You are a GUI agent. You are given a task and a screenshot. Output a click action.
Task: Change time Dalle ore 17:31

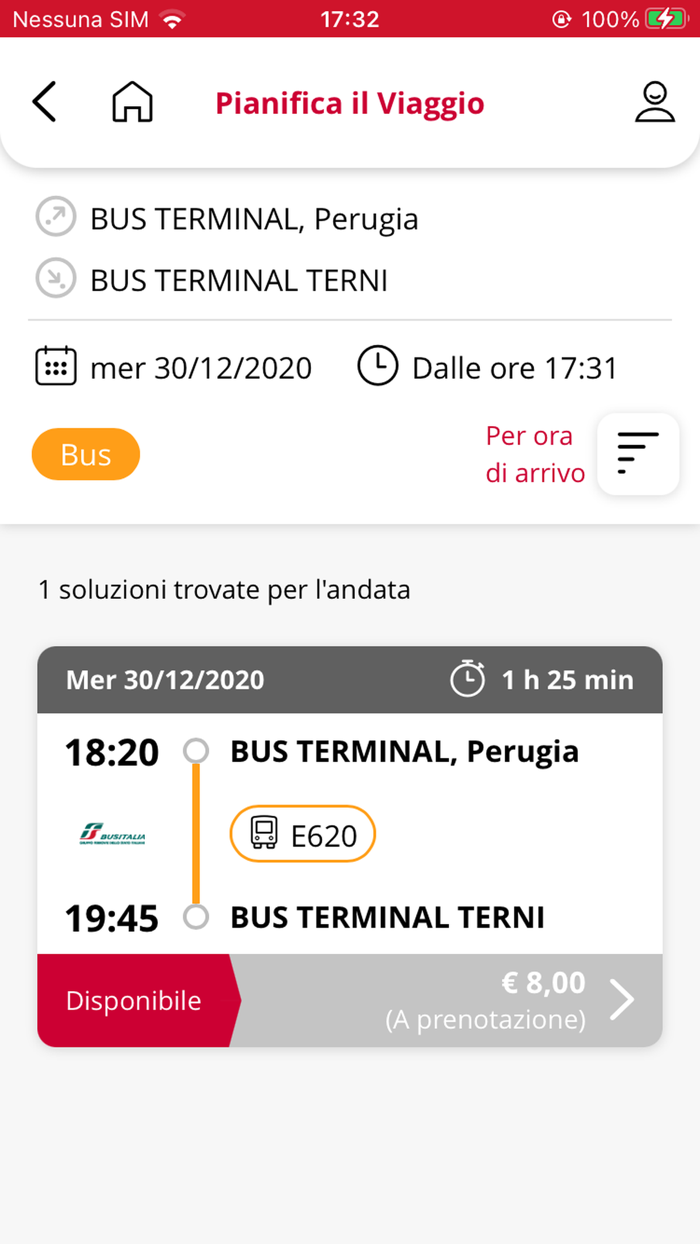[x=514, y=368]
